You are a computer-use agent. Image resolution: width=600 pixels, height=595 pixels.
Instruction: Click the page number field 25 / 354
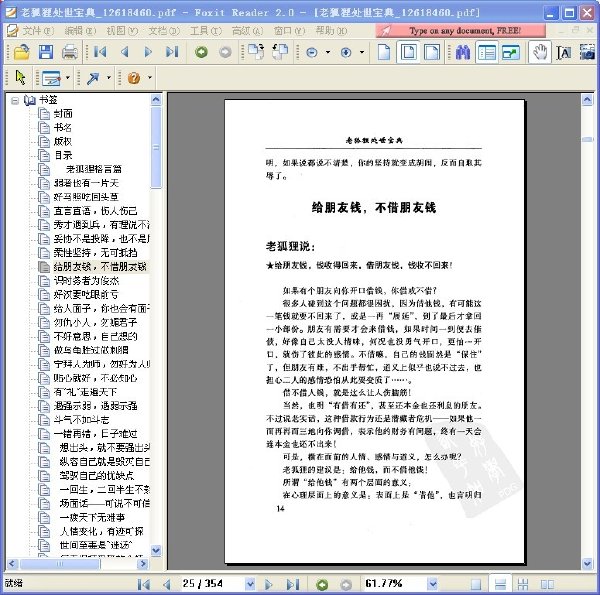pos(212,584)
